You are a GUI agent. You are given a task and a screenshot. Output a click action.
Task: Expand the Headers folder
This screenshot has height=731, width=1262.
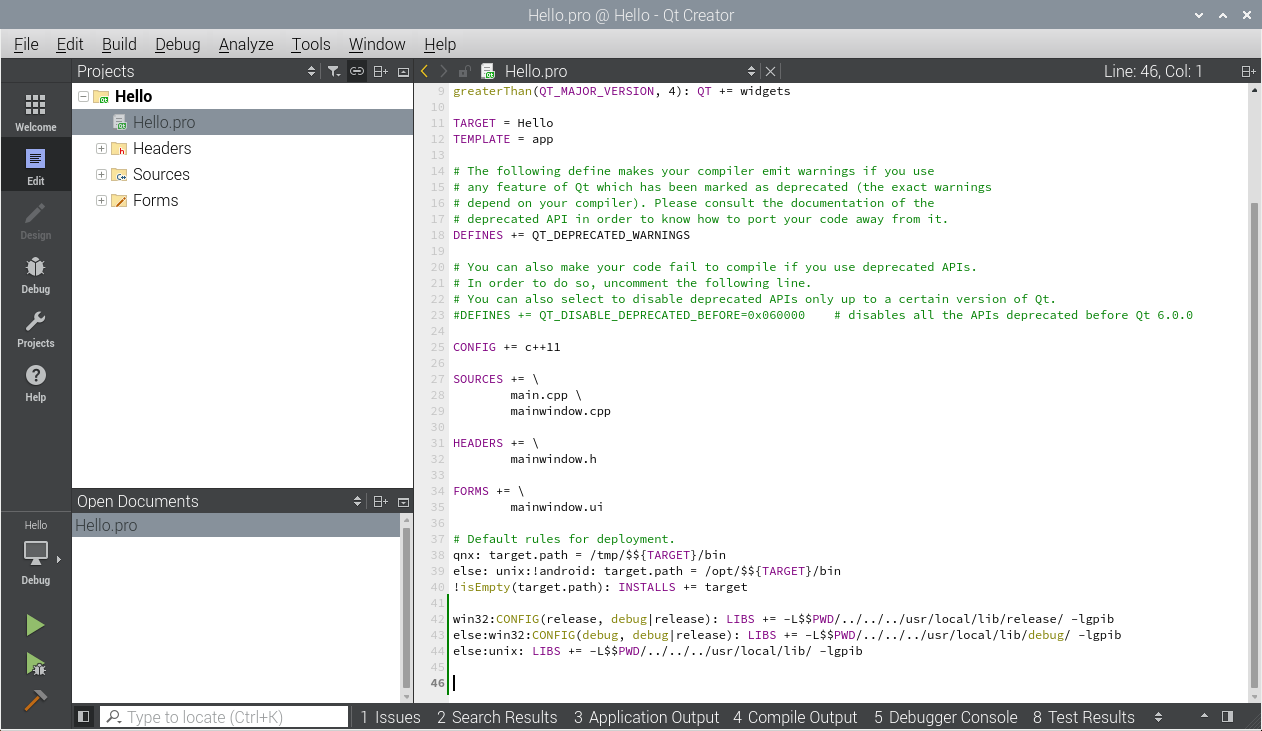pos(101,148)
